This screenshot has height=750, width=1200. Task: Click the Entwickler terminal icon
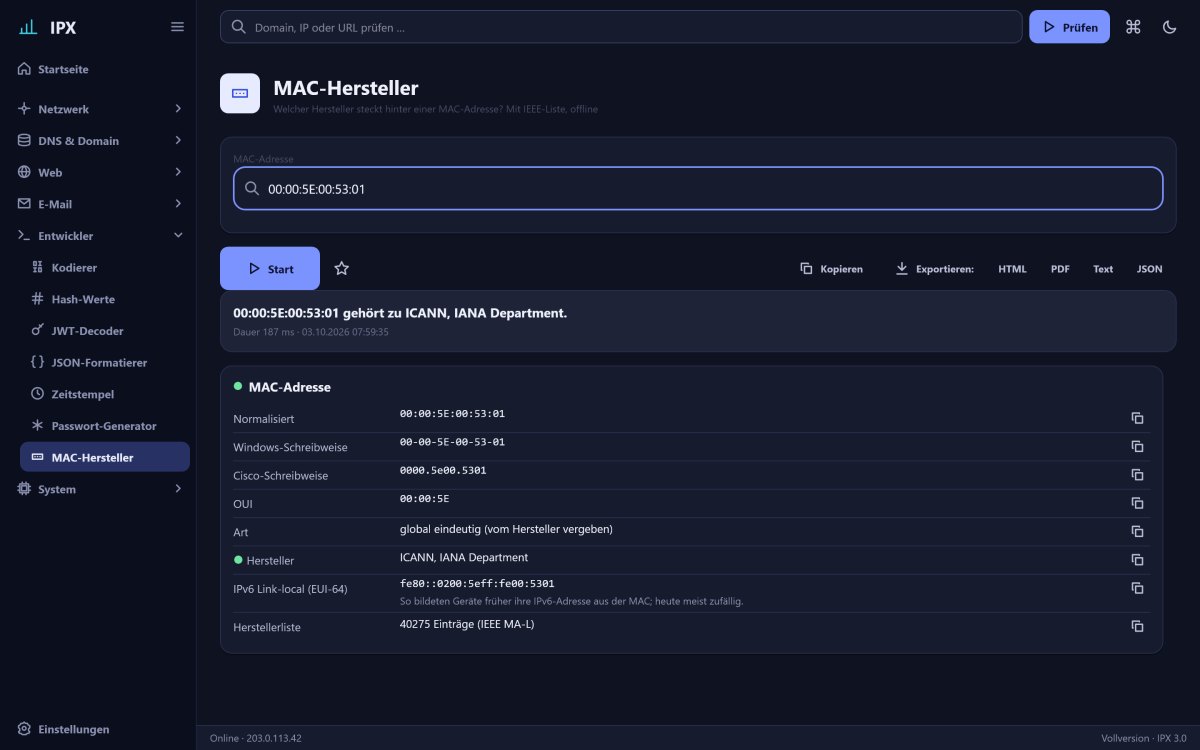[24, 235]
